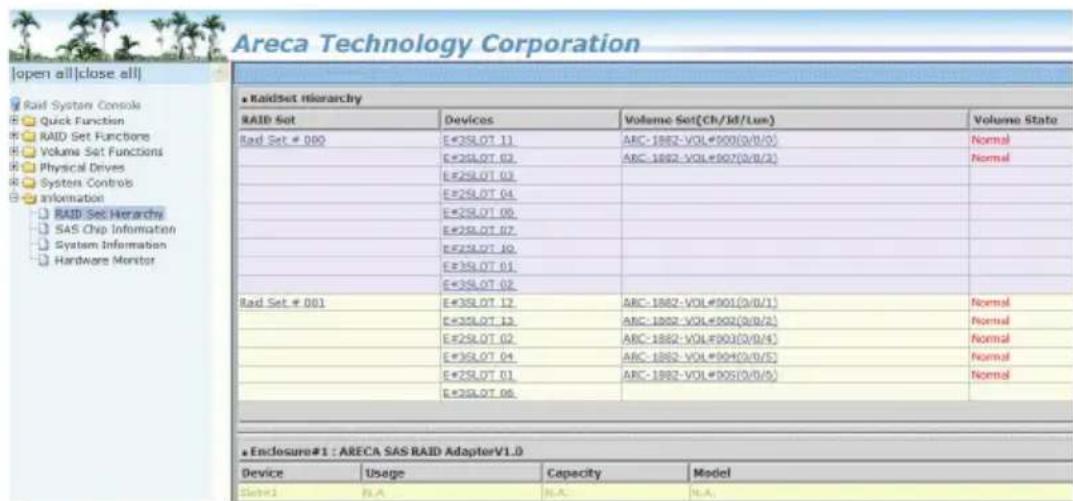Viewport: 1073px width, 501px height.
Task: Open System Information page
Action: [110, 245]
